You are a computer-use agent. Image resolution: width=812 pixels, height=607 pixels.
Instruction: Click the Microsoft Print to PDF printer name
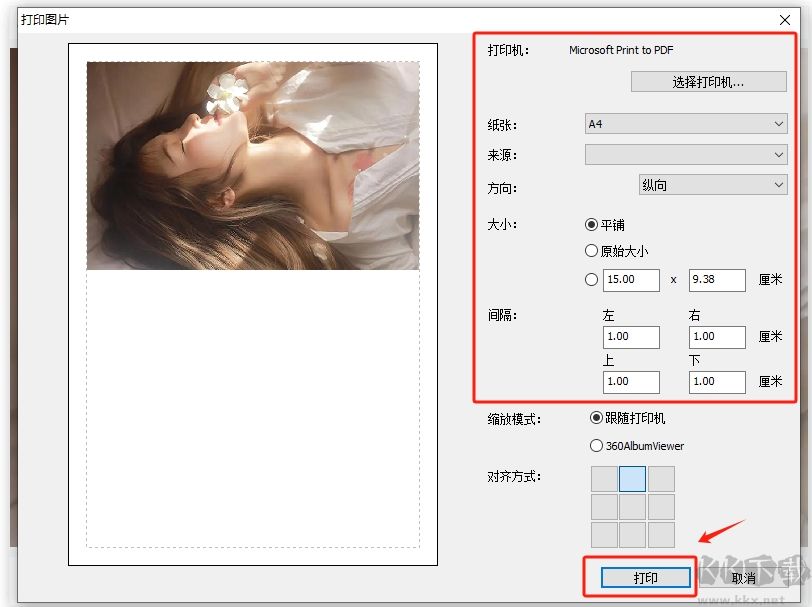(x=621, y=50)
